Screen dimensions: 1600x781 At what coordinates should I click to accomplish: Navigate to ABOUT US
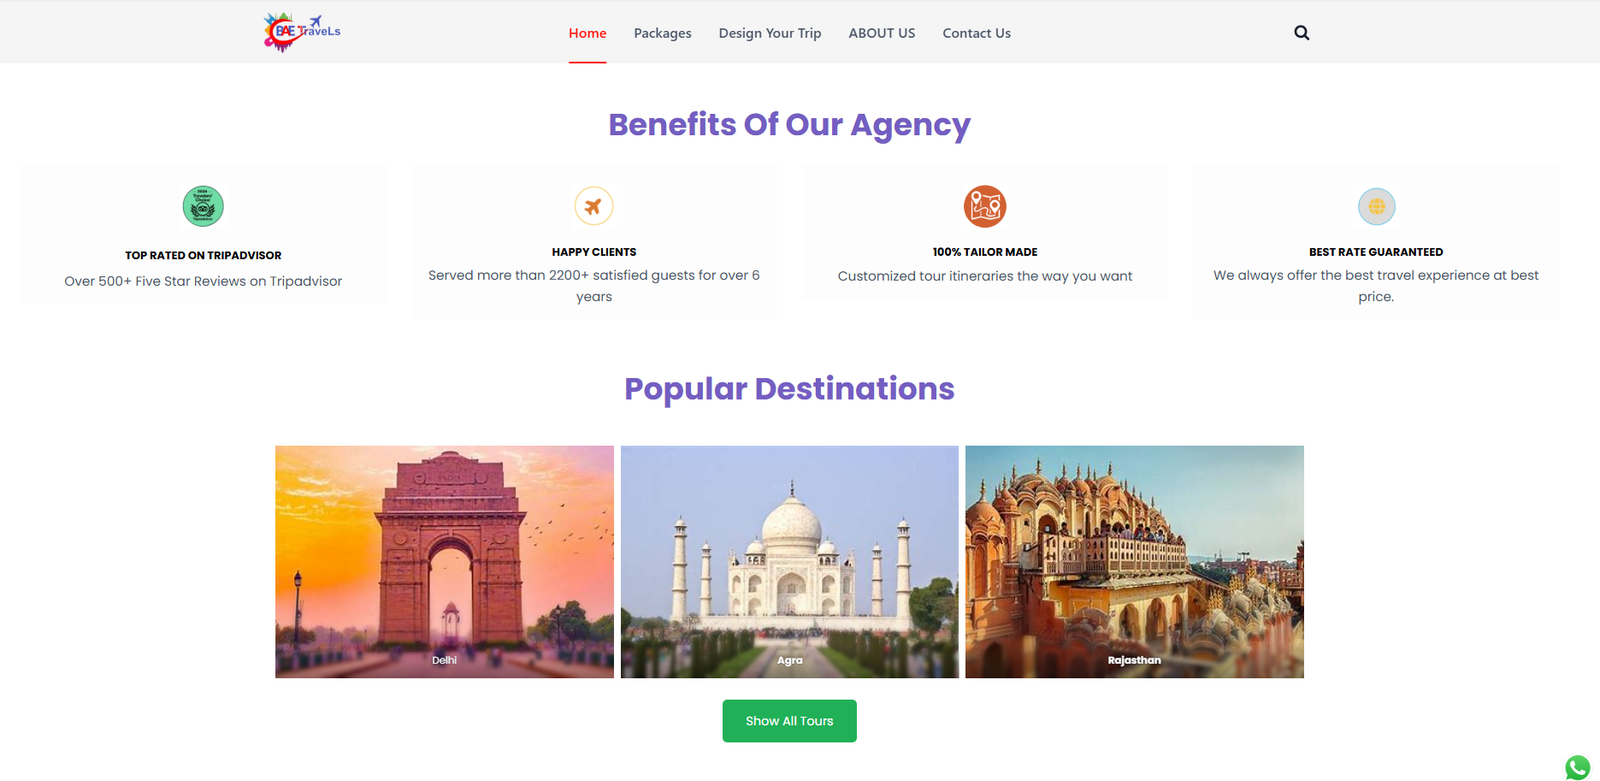tap(882, 33)
